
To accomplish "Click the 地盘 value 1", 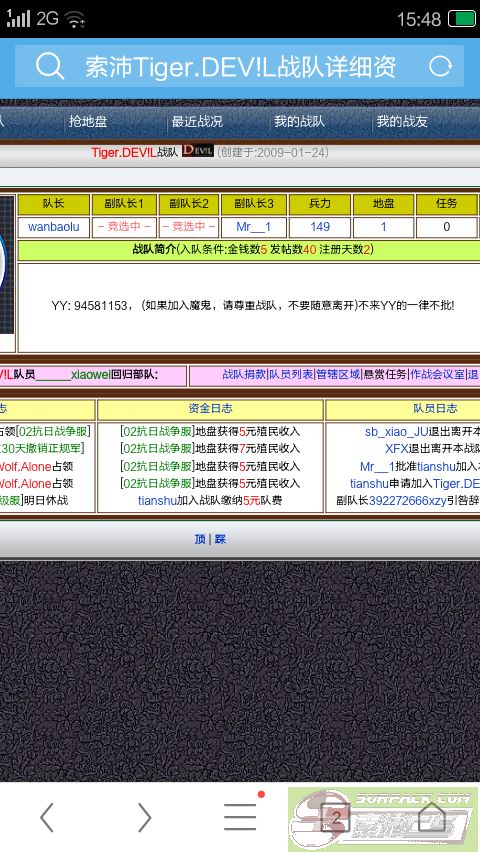I will 384,227.
